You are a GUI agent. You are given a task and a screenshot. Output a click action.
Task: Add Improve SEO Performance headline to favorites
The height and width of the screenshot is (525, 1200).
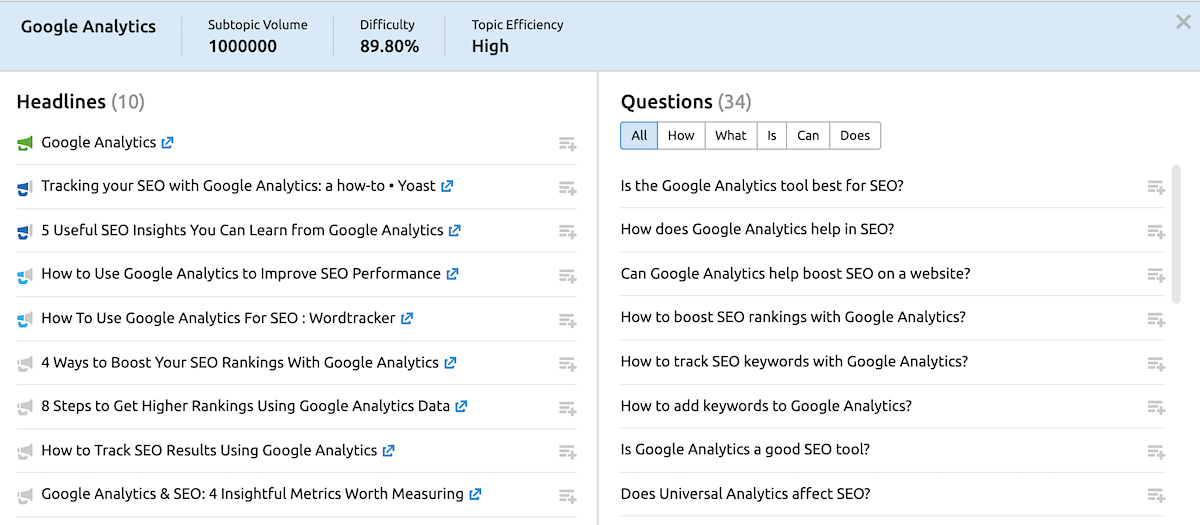[x=567, y=276]
